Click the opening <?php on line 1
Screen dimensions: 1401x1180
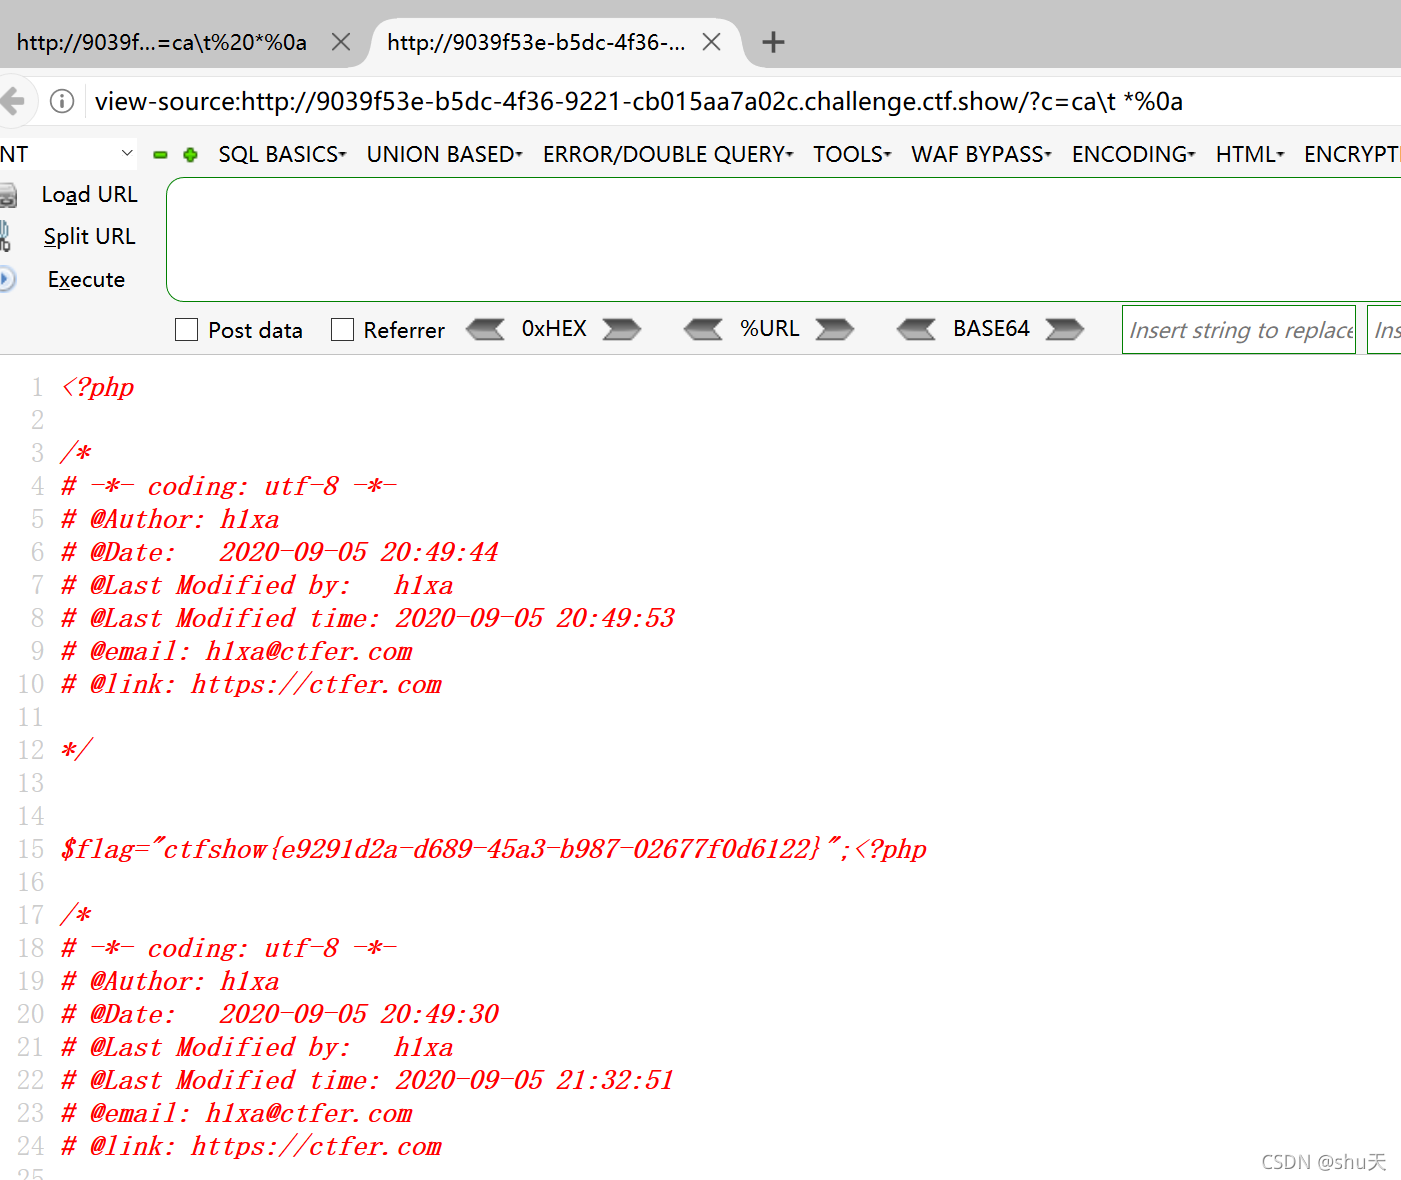[x=97, y=387]
